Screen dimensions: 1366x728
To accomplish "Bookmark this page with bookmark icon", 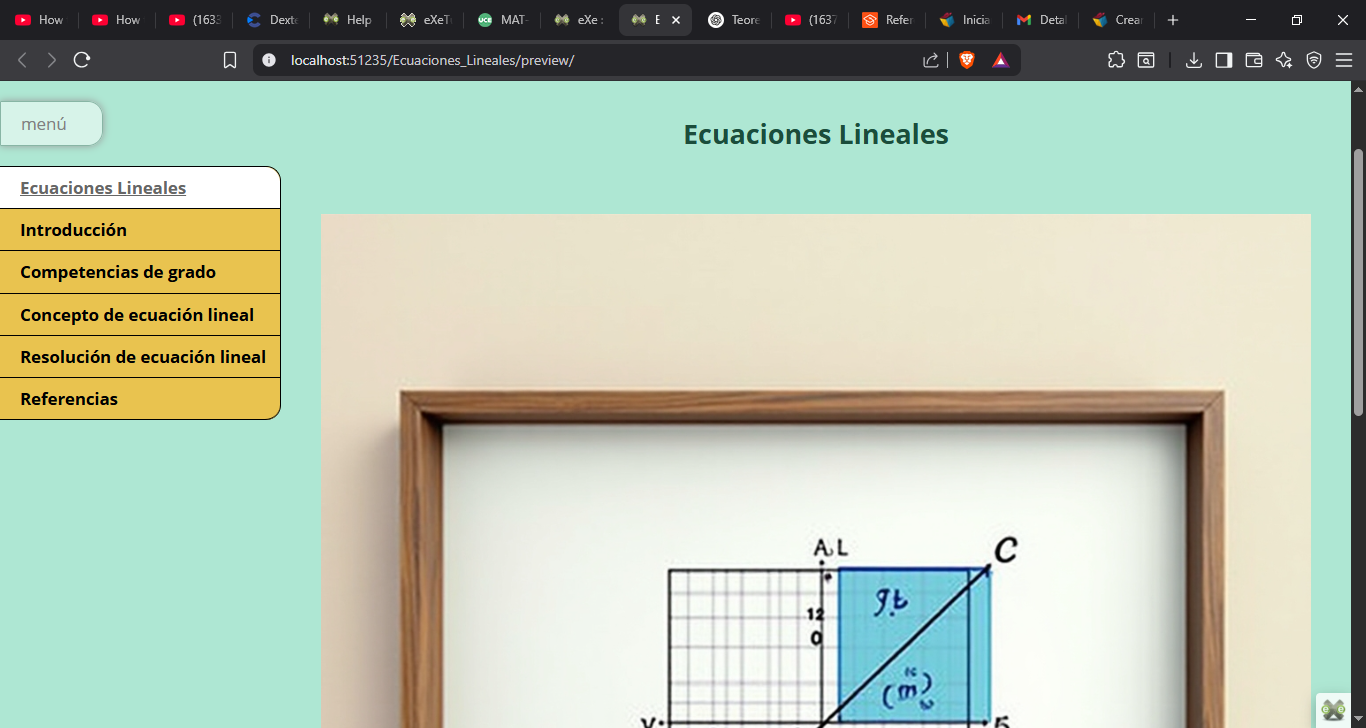I will [x=230, y=60].
